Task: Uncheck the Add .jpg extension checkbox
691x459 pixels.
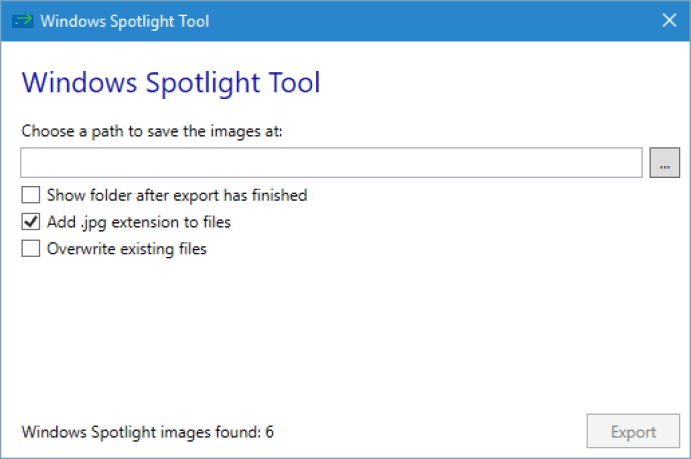Action: pos(31,222)
